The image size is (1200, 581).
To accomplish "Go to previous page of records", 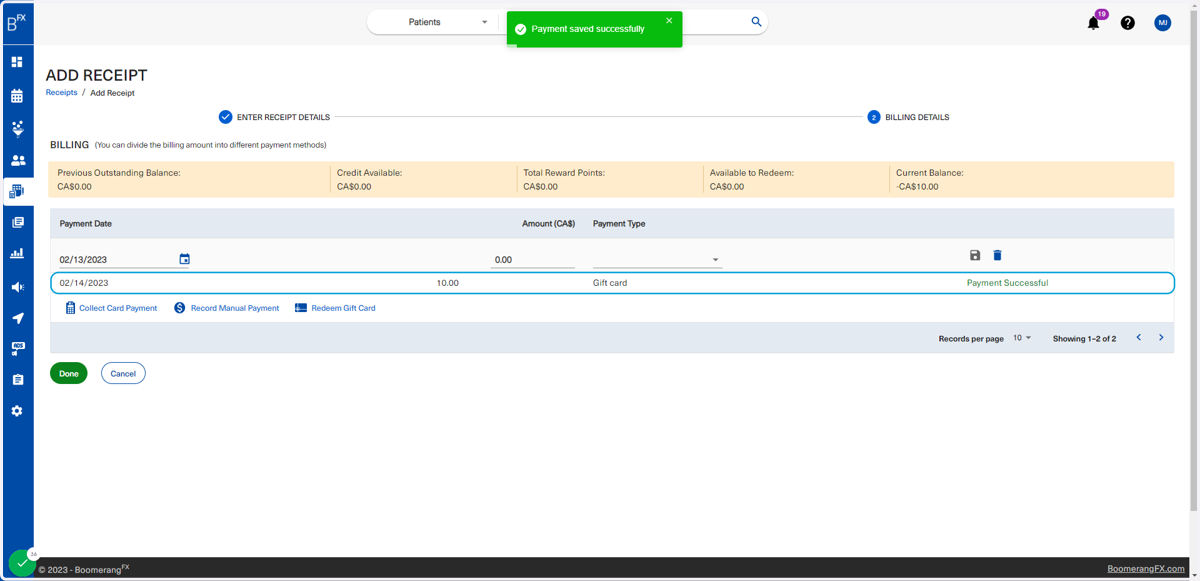I will (1138, 338).
